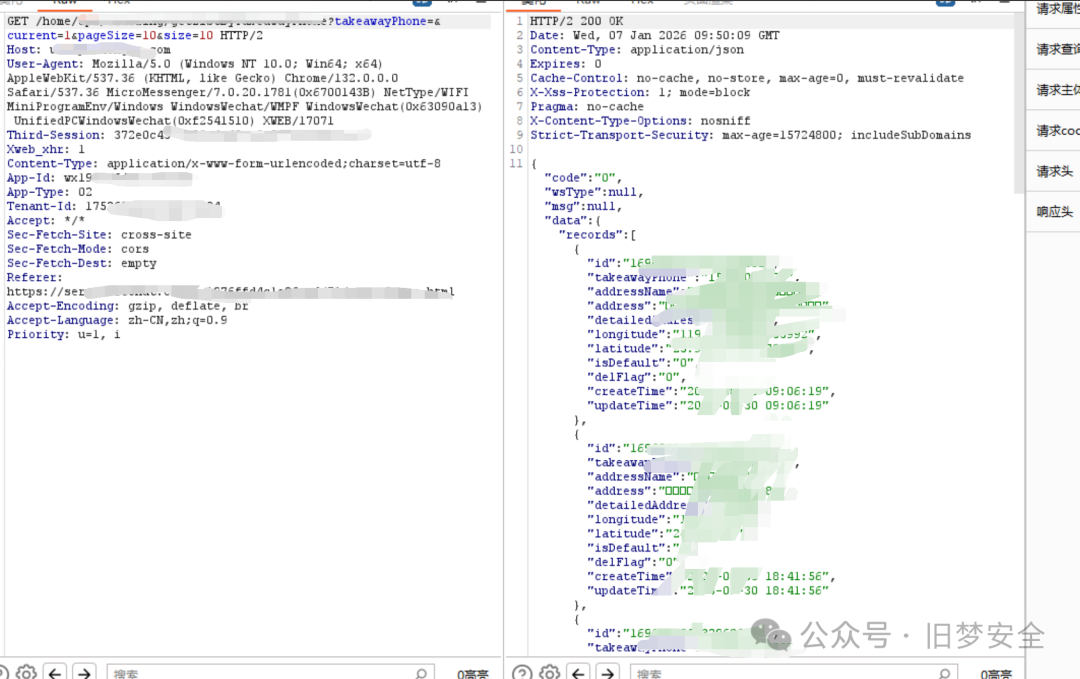Click the Accept: */* header
The height and width of the screenshot is (679, 1080).
point(45,221)
